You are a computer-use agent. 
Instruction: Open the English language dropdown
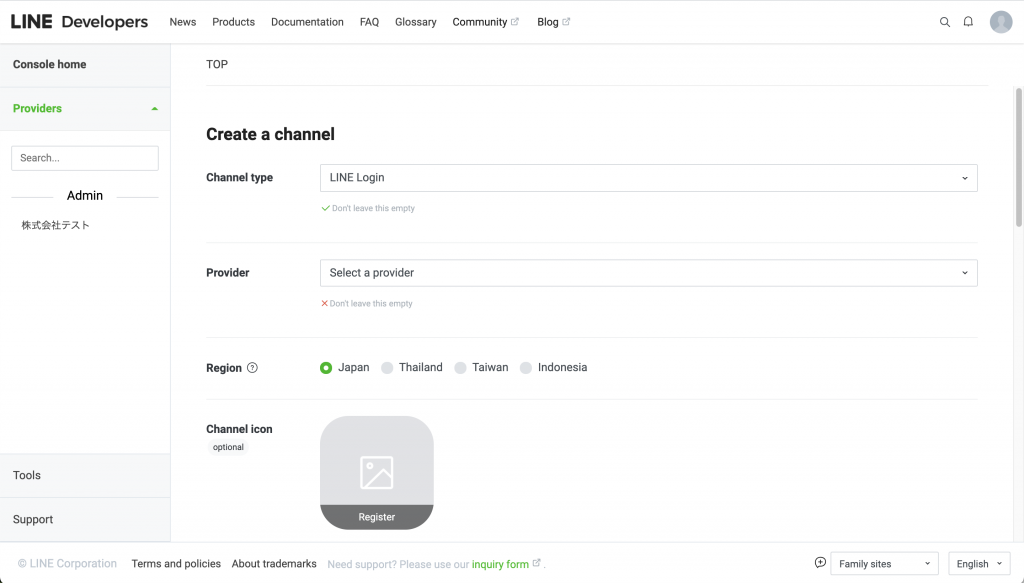[x=979, y=563]
